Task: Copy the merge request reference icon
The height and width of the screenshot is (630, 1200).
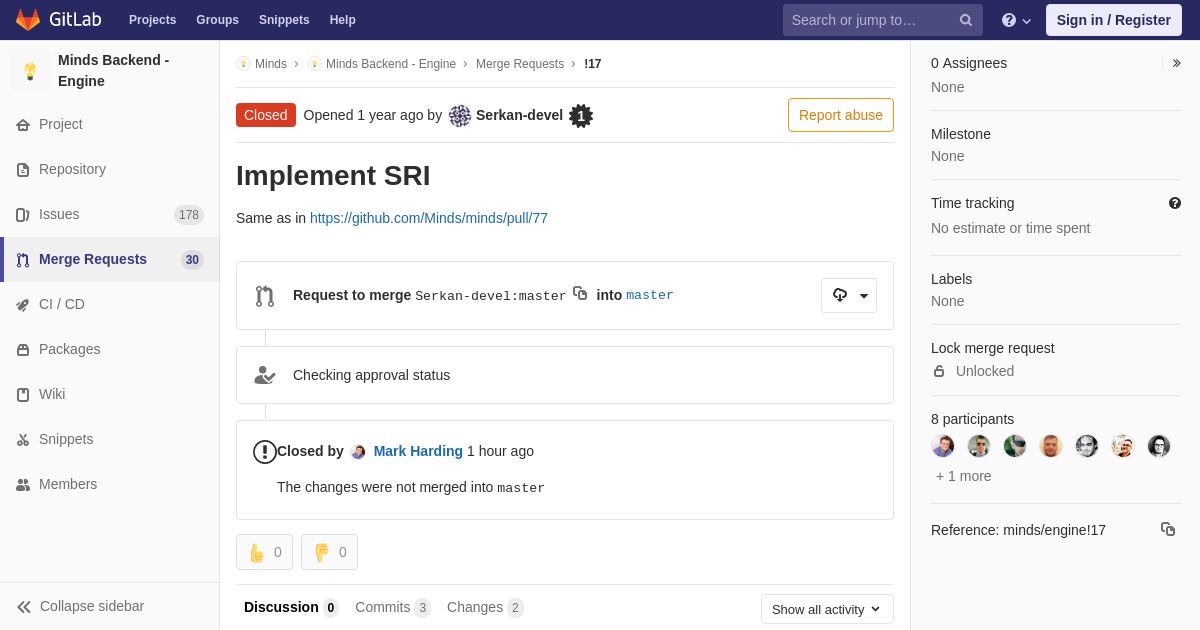Action: coord(1168,529)
